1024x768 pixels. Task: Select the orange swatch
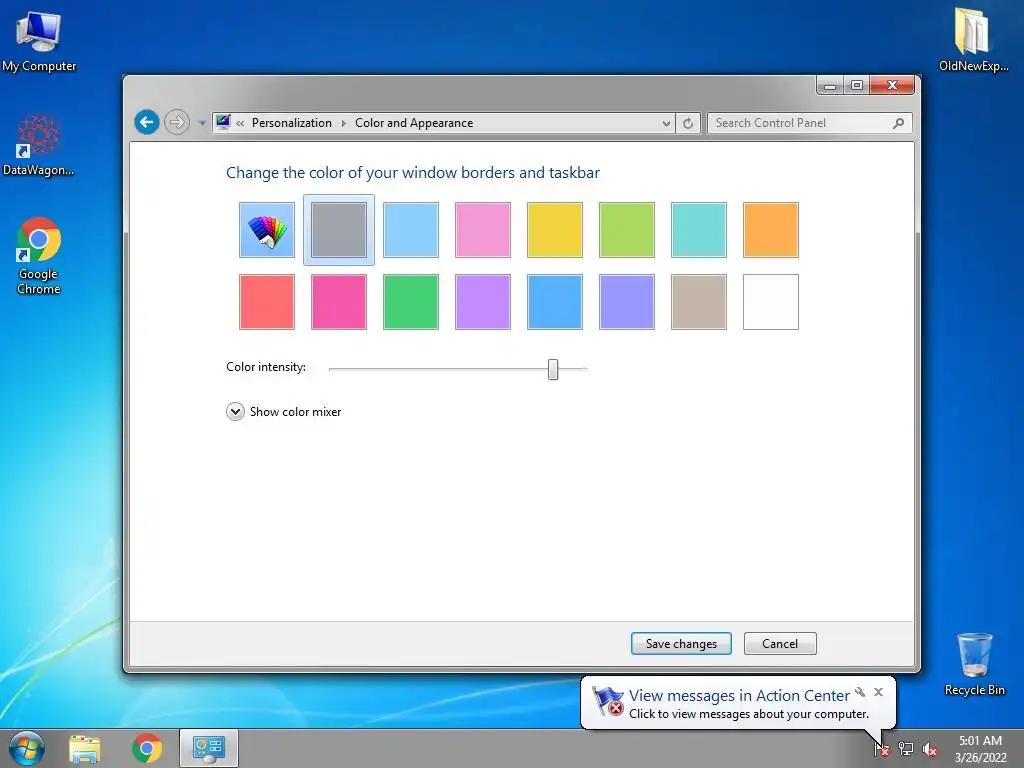pyautogui.click(x=771, y=230)
